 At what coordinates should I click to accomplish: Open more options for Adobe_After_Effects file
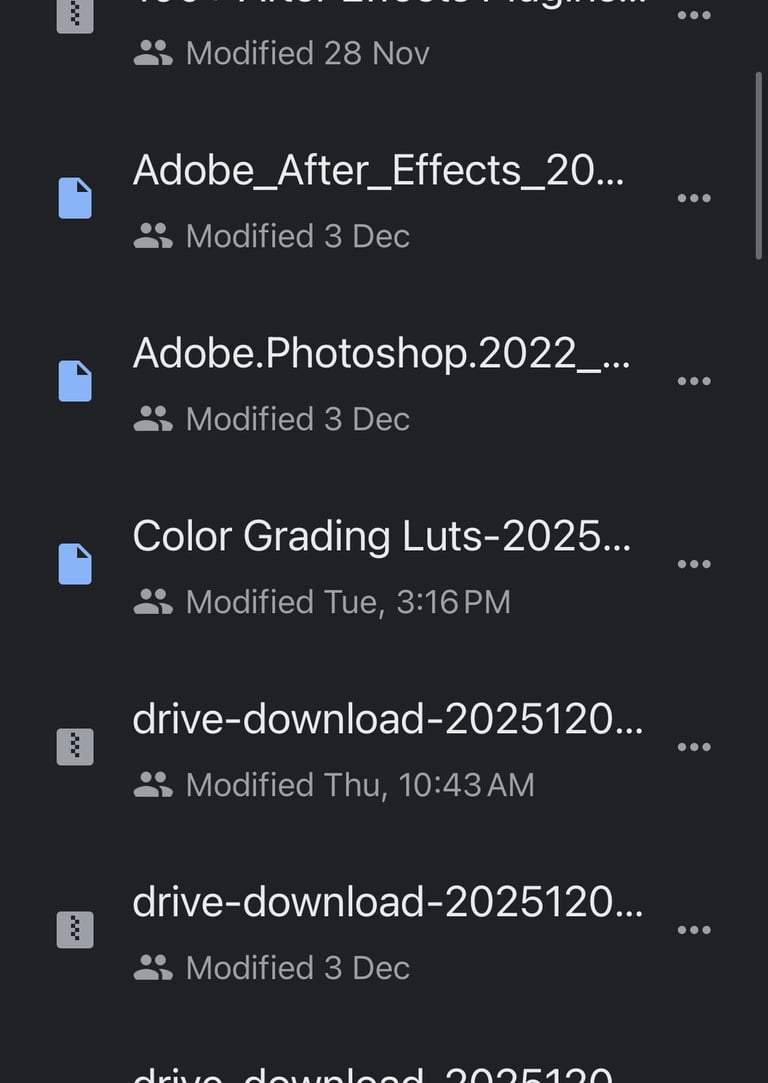pos(694,198)
